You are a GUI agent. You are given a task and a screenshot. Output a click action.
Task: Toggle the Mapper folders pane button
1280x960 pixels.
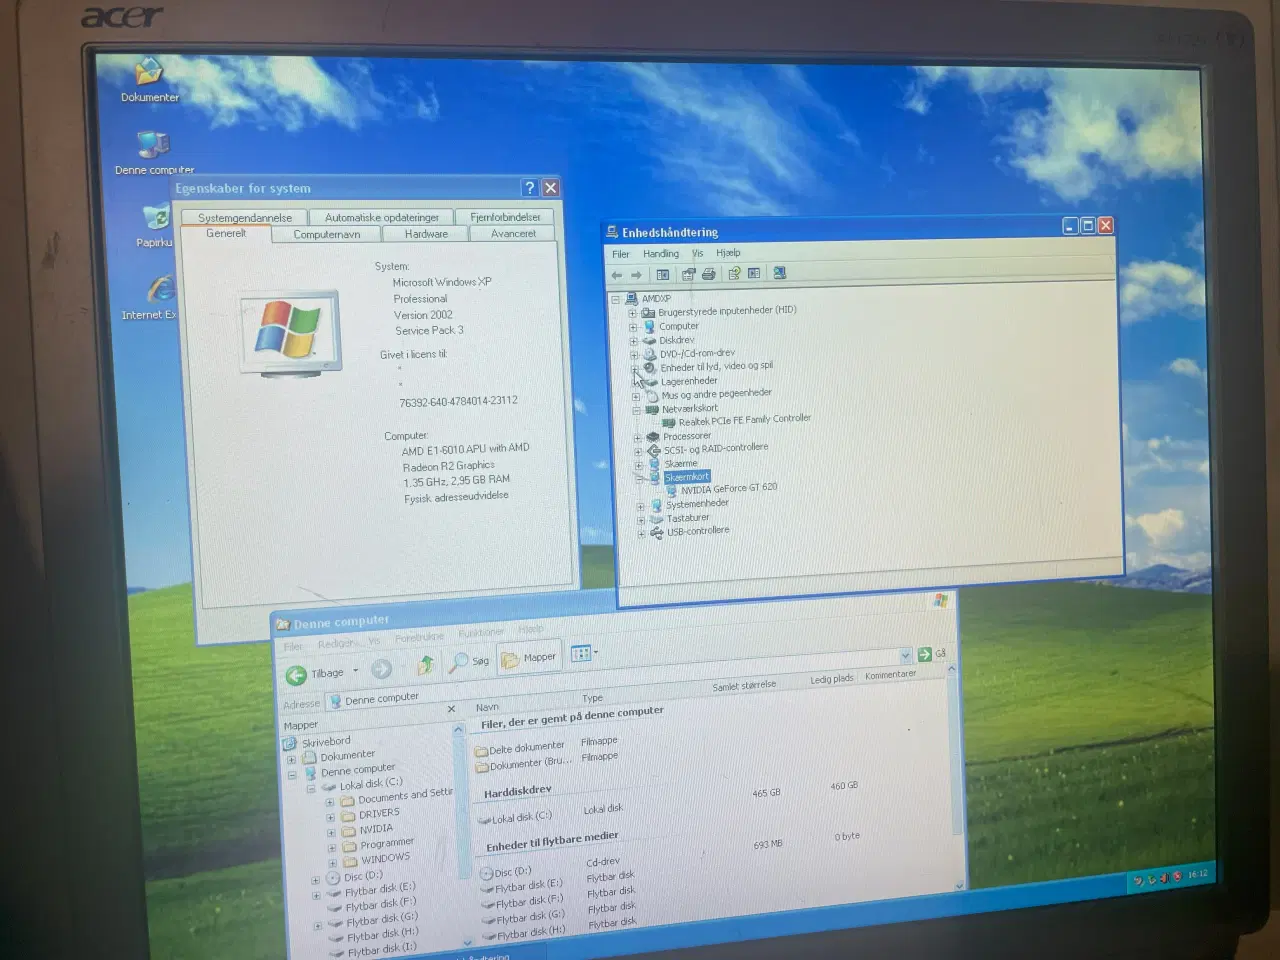528,658
